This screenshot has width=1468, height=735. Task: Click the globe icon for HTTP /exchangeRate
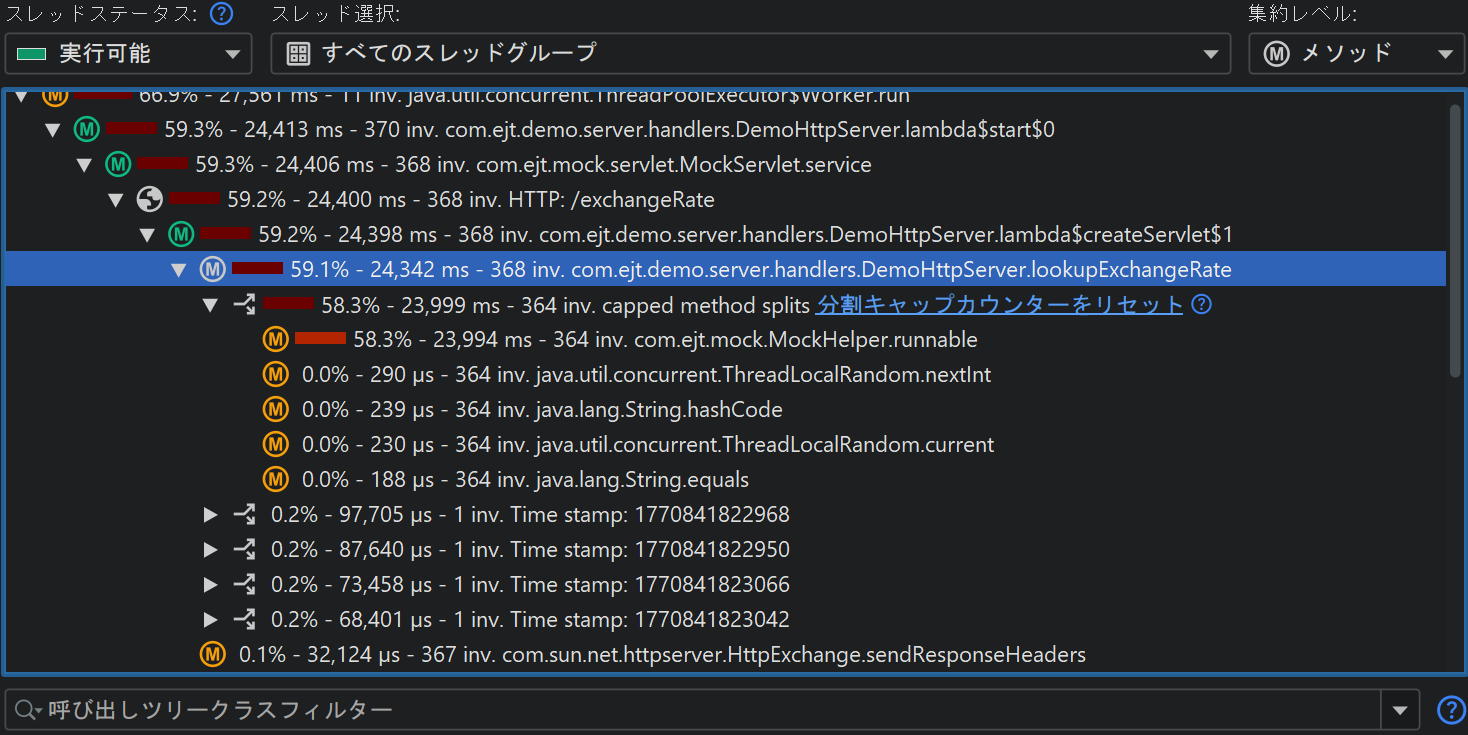pyautogui.click(x=149, y=200)
